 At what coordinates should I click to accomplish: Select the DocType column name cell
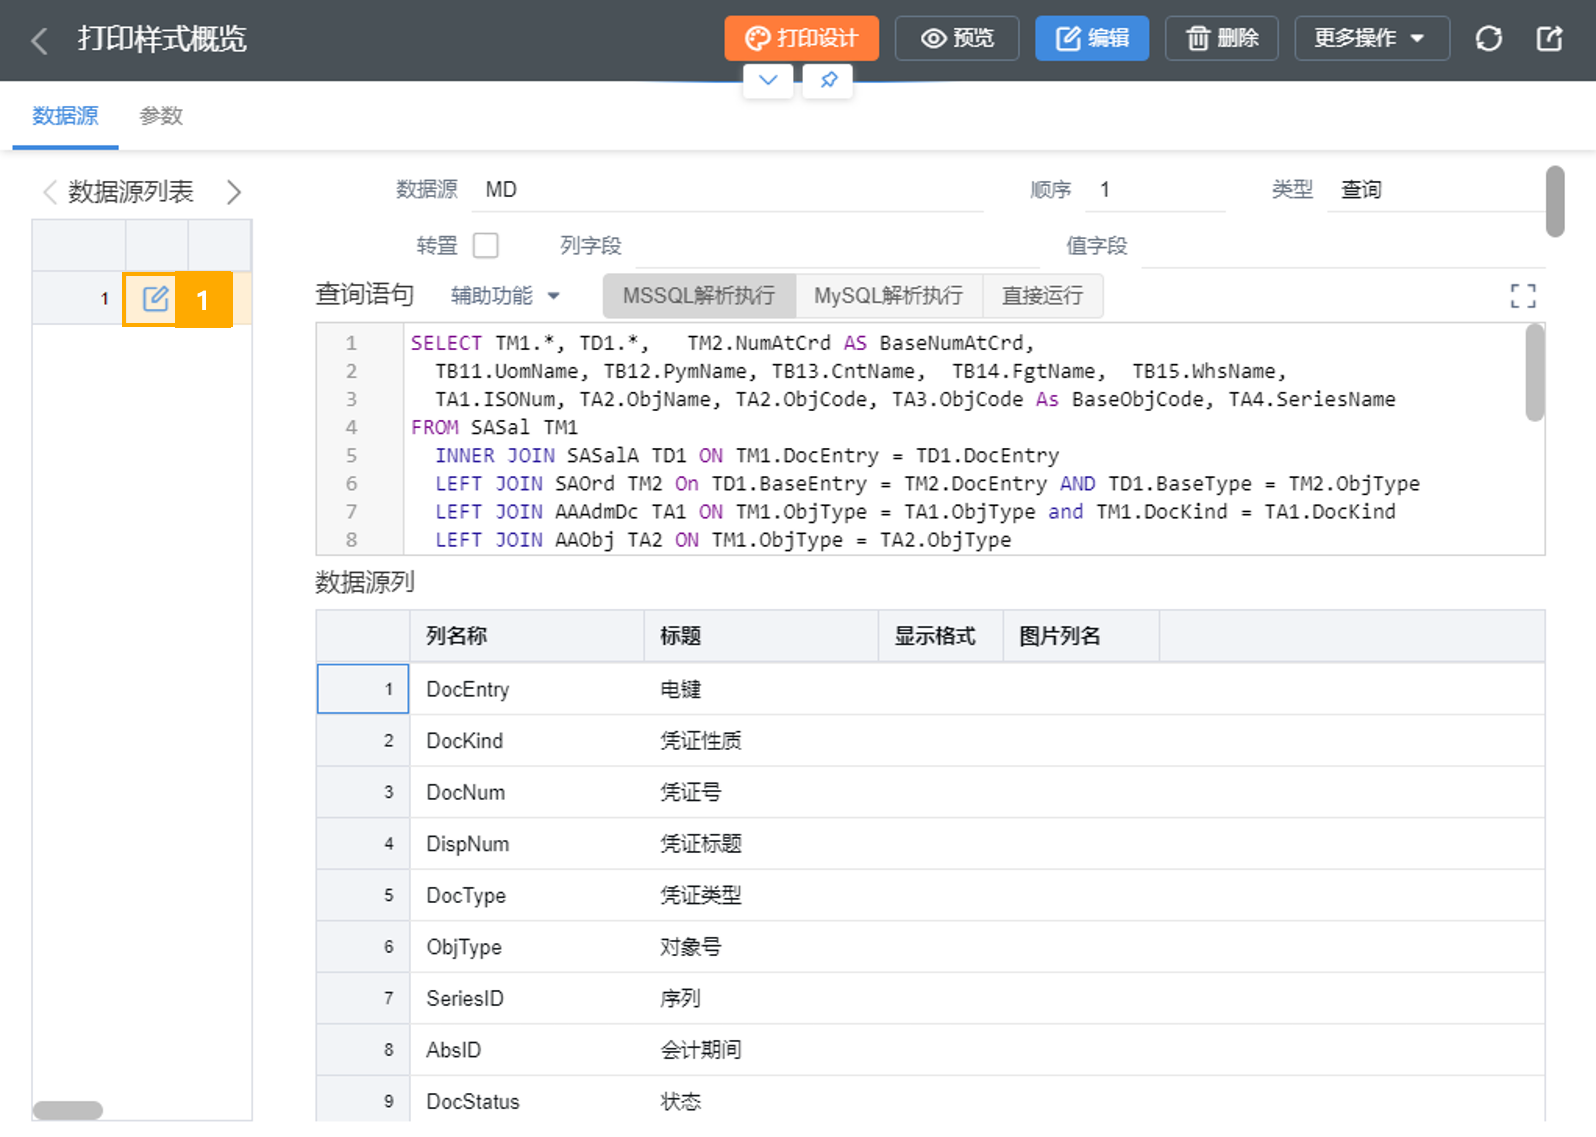[x=527, y=895]
